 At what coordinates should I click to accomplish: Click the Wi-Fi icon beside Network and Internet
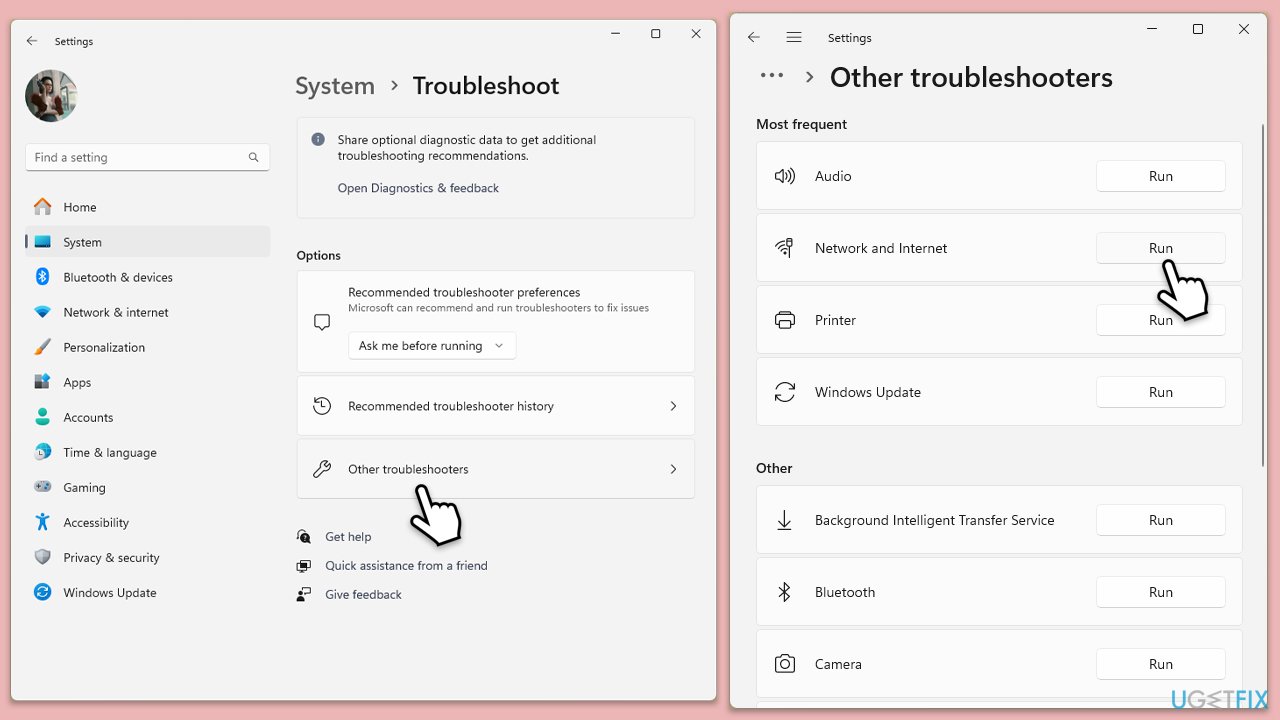tap(785, 248)
